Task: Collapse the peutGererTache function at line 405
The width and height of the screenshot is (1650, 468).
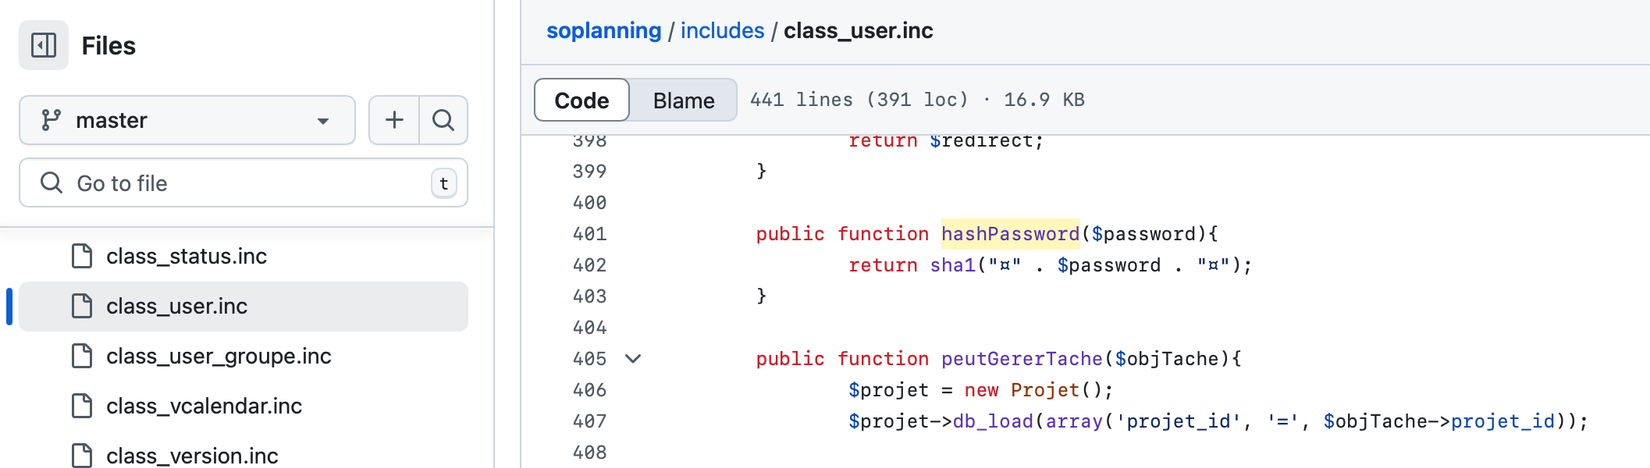Action: click(x=633, y=358)
